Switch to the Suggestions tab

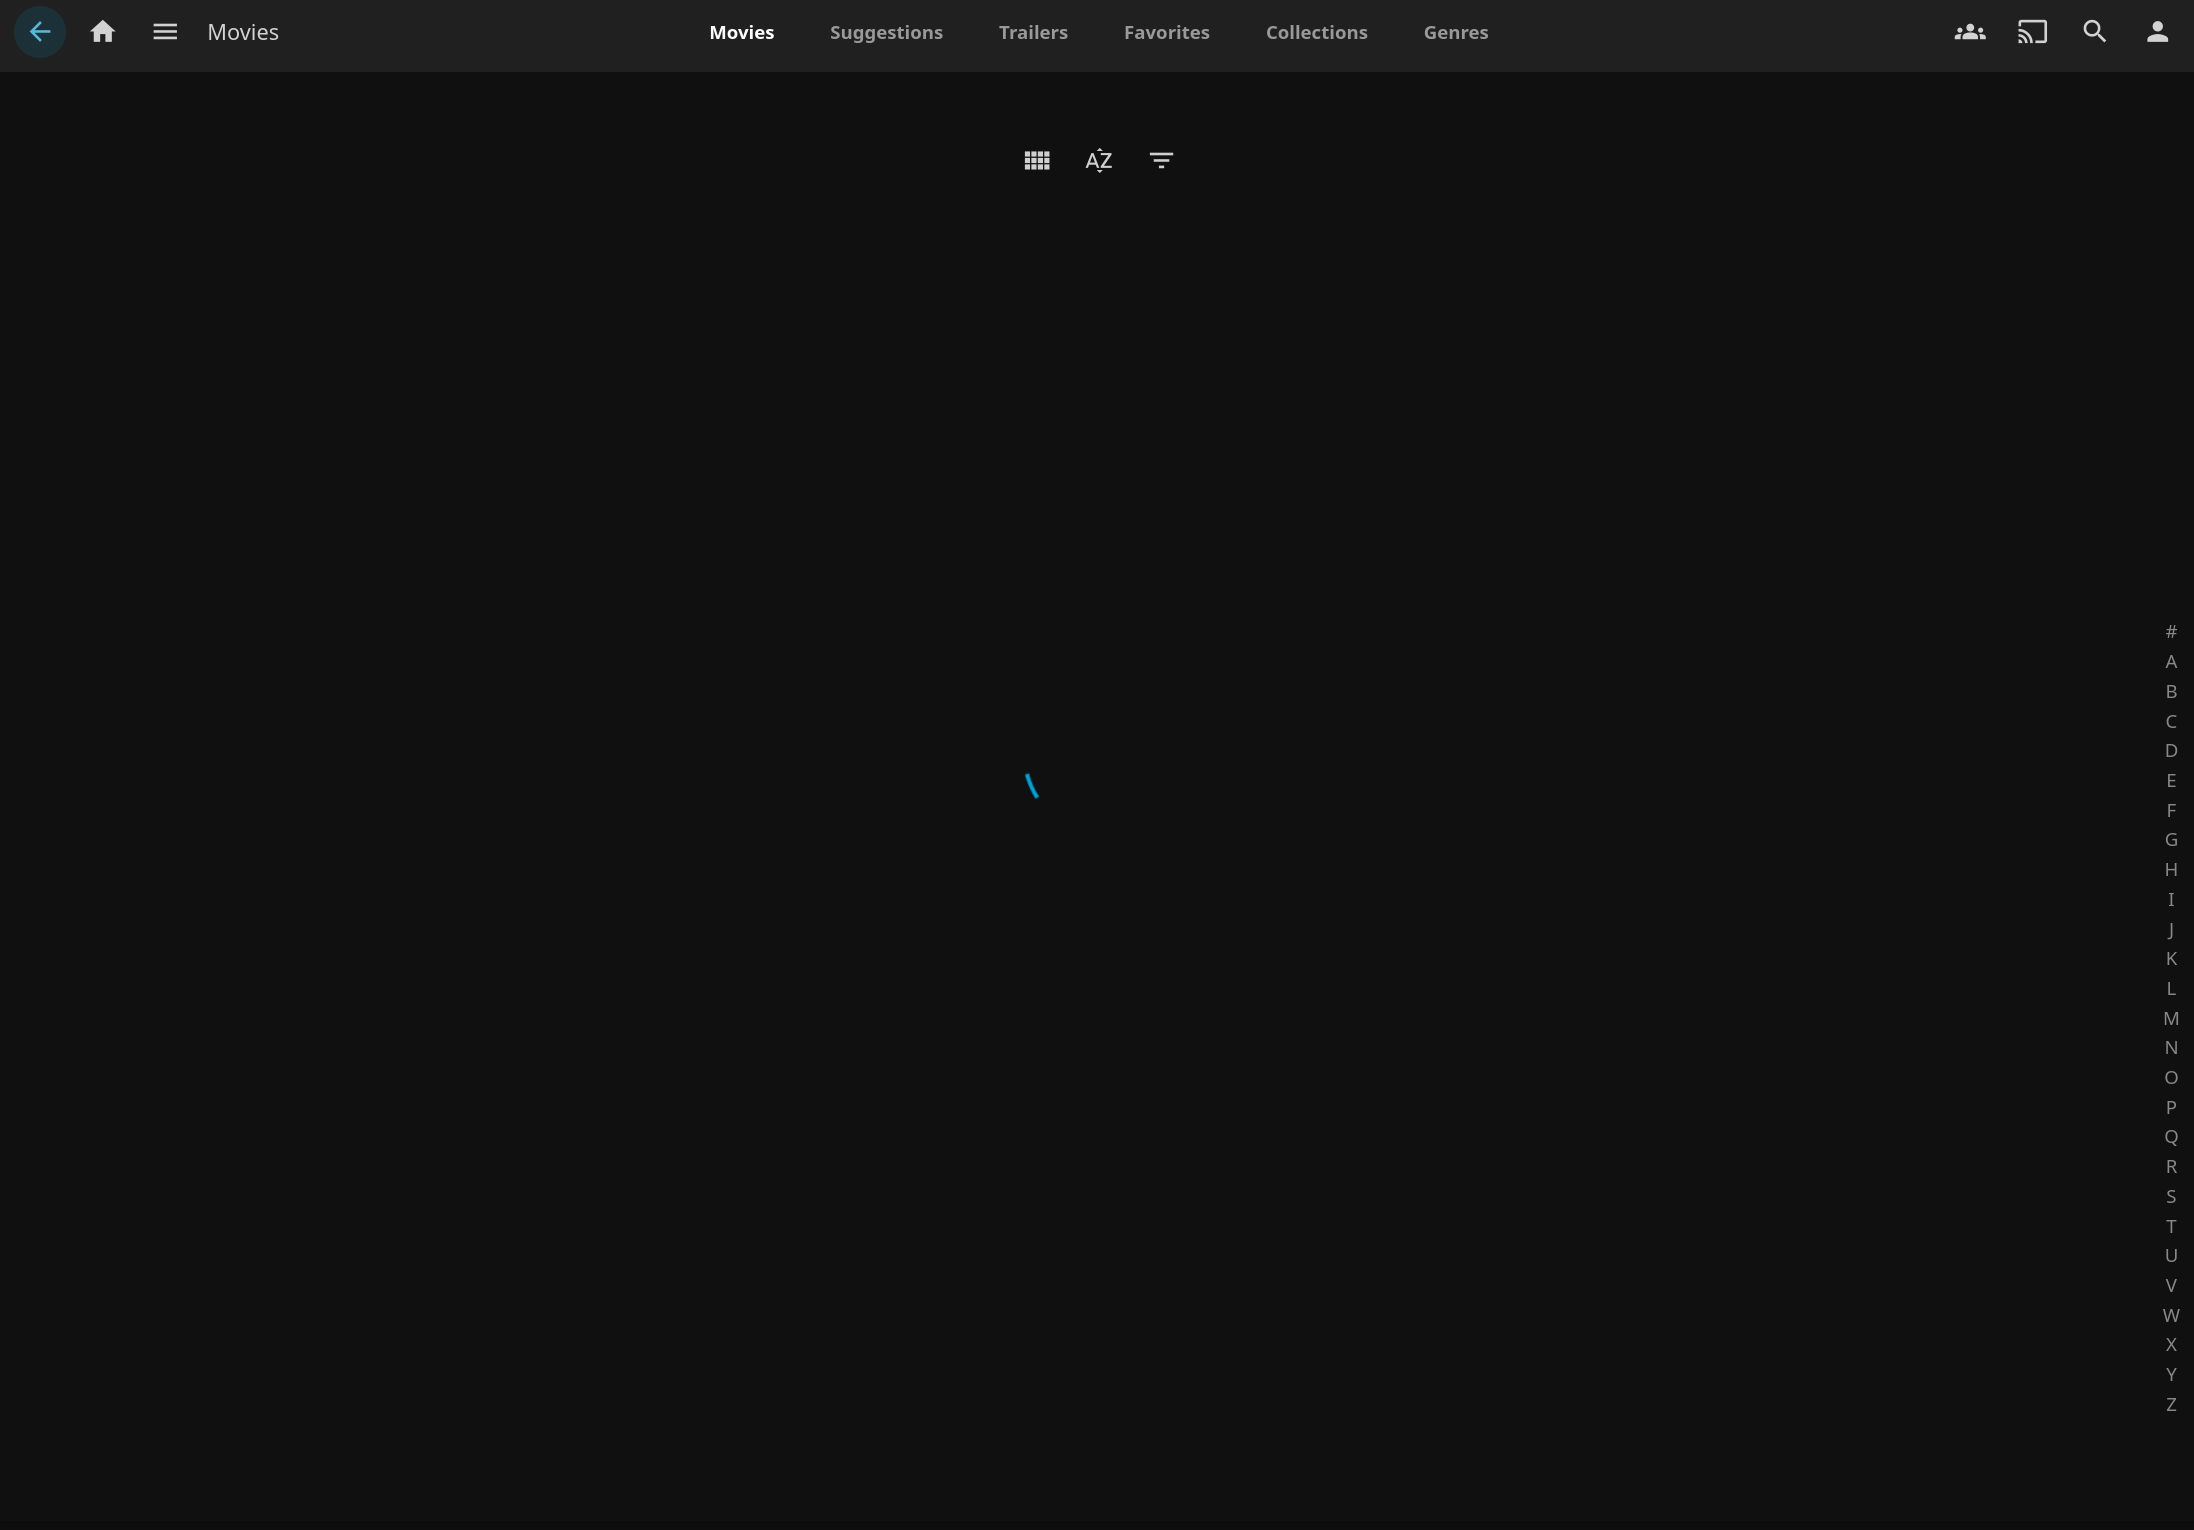pyautogui.click(x=885, y=32)
